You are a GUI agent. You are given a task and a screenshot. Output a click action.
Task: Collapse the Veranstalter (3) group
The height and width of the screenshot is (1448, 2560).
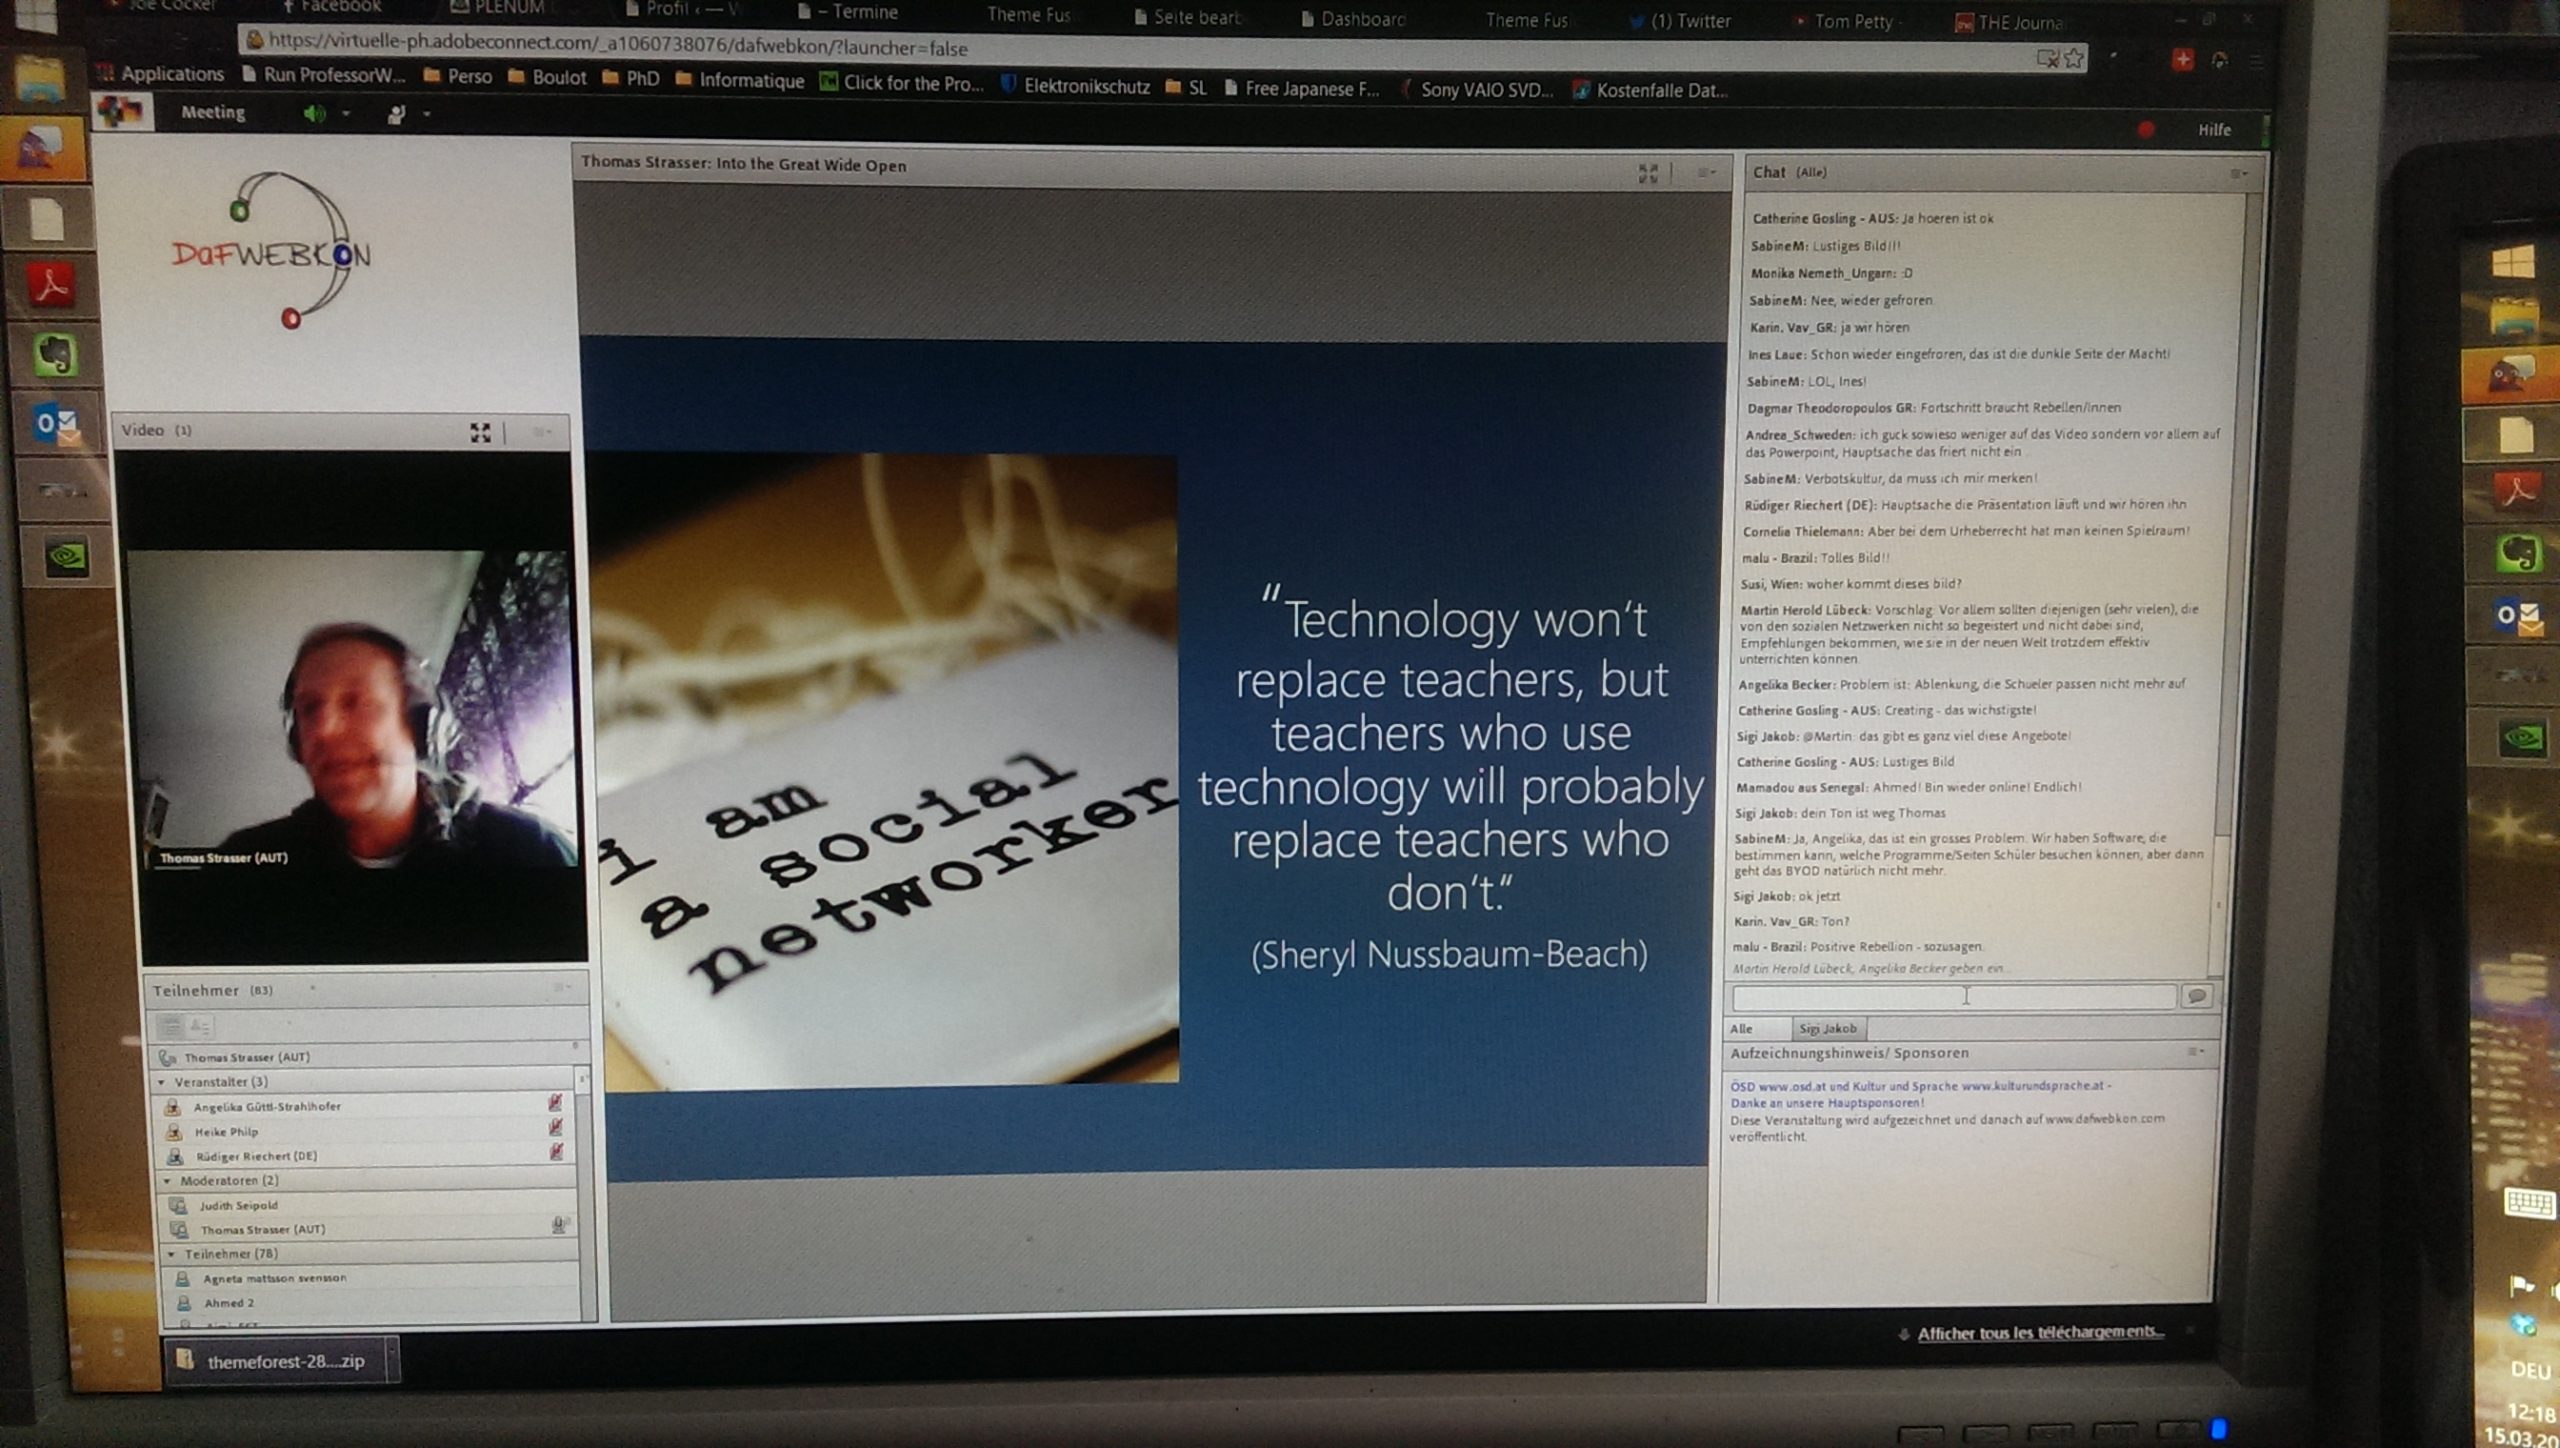[162, 1082]
